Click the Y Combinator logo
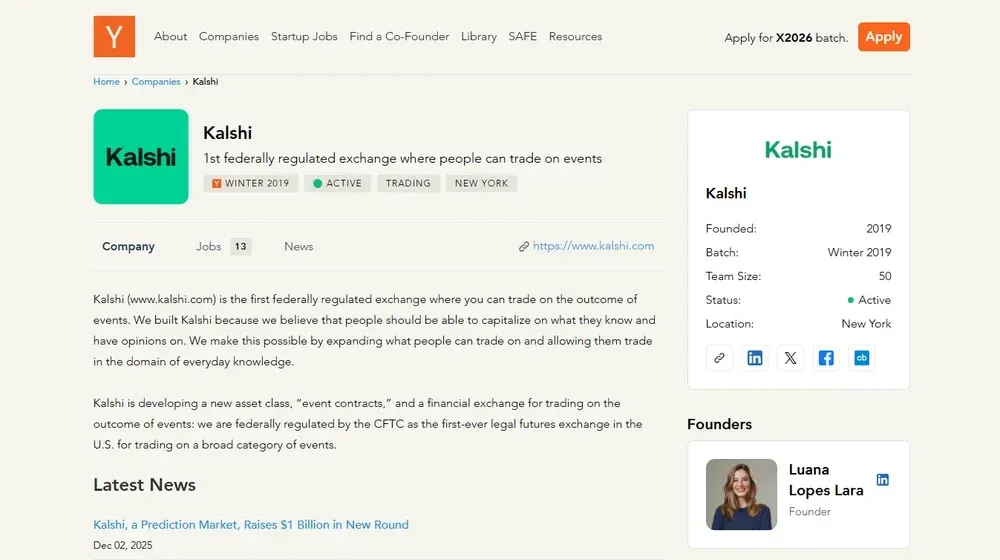 click(x=114, y=36)
